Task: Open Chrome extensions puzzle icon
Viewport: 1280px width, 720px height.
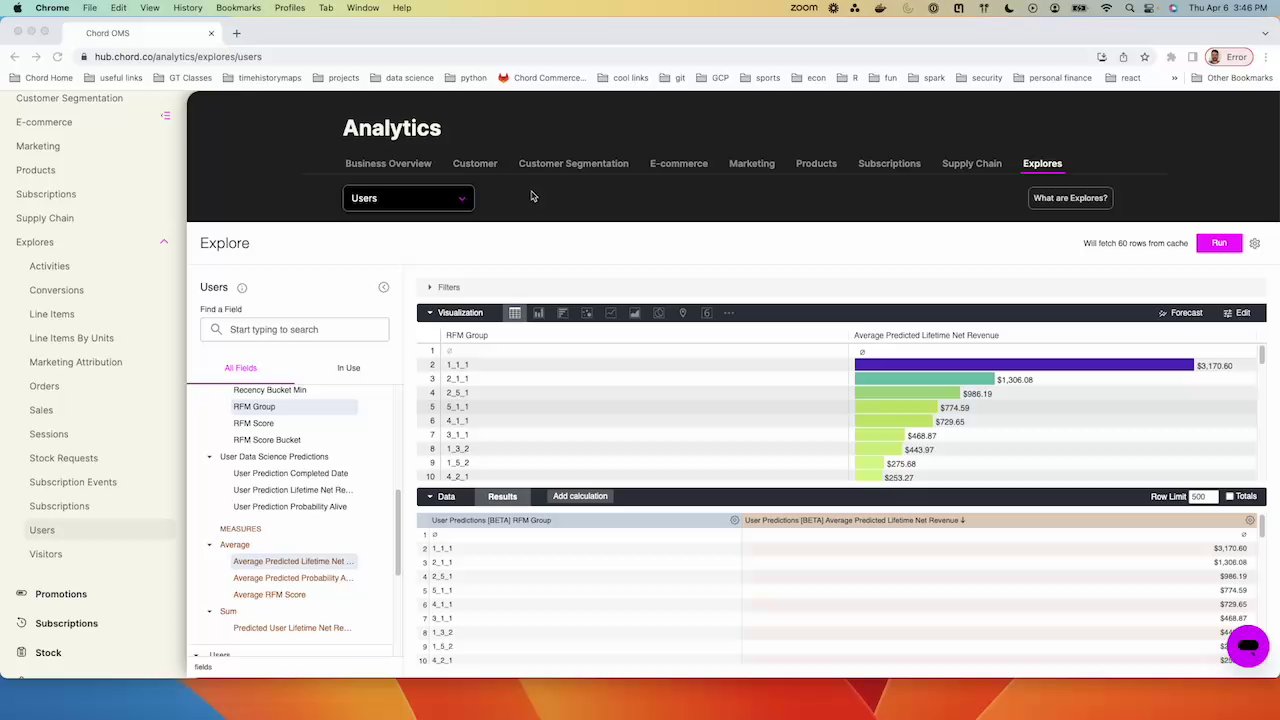Action: pyautogui.click(x=1171, y=57)
